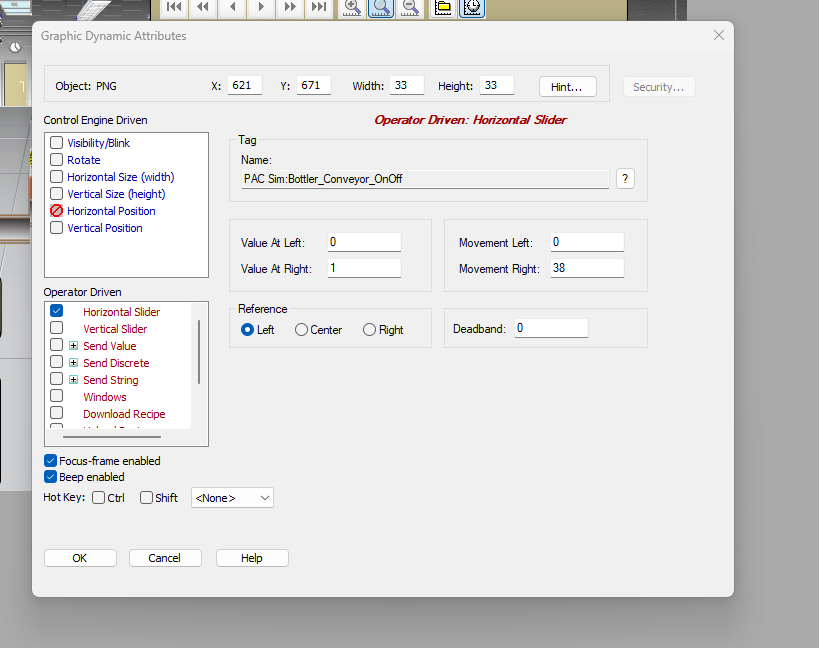Select the Center reference radio button
Screen dimensions: 819x648
pos(301,329)
